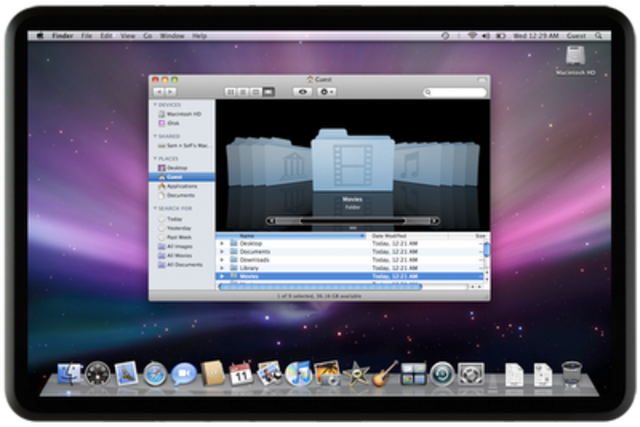Viewport: 640px width, 427px height.
Task: Open the View menu
Action: point(127,36)
